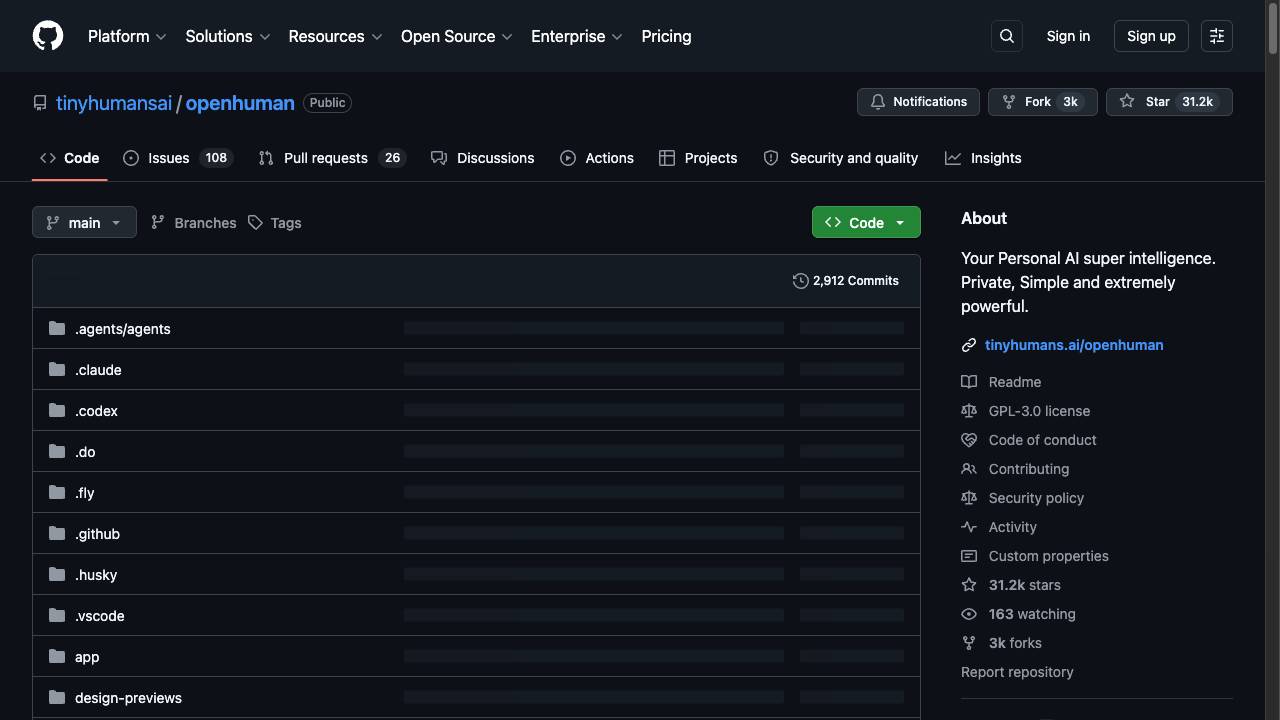Click the link icon next to tinyhumans.ai/openhuman

tap(969, 345)
